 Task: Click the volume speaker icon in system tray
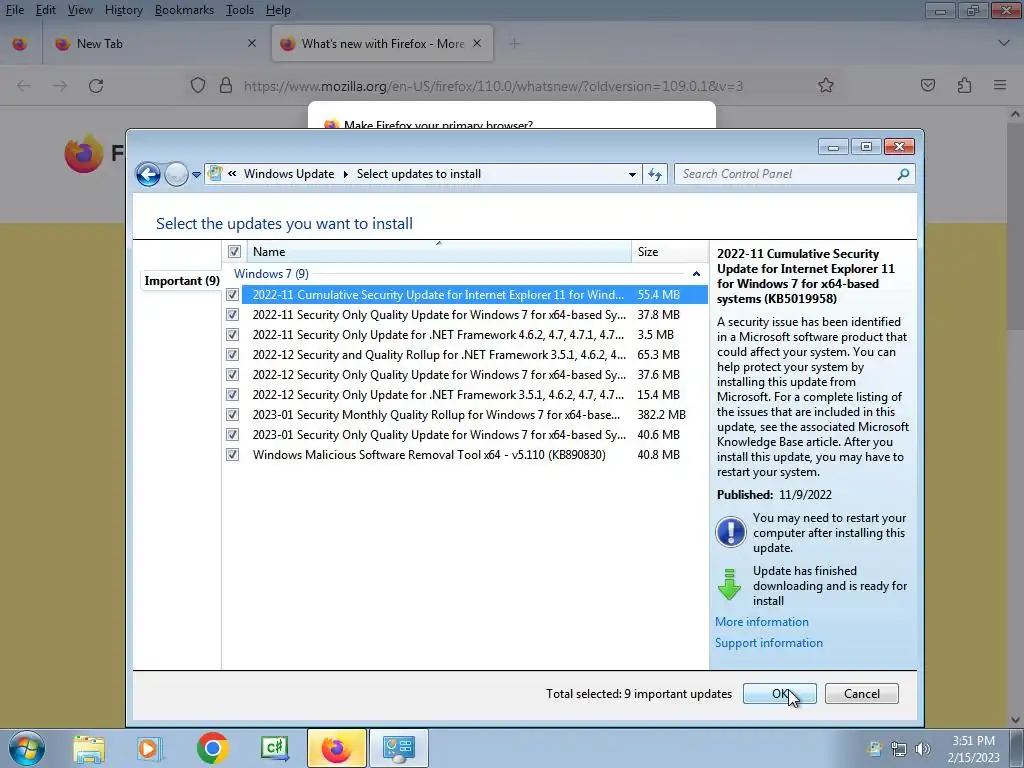(922, 749)
